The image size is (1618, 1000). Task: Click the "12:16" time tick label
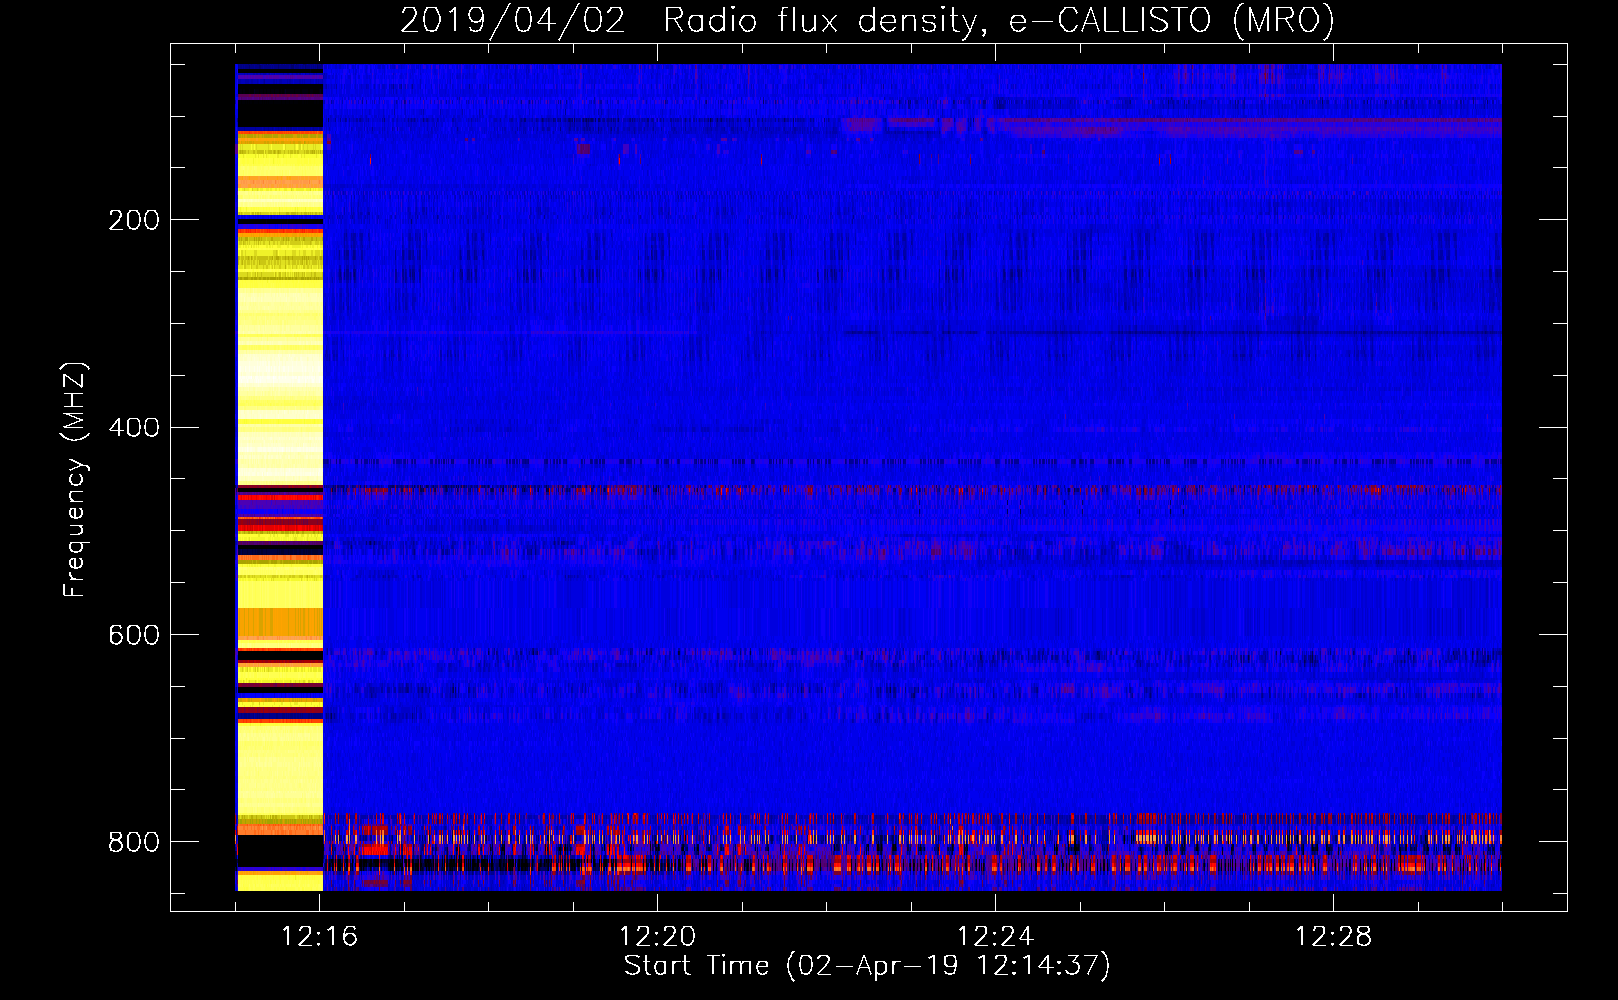coord(320,937)
